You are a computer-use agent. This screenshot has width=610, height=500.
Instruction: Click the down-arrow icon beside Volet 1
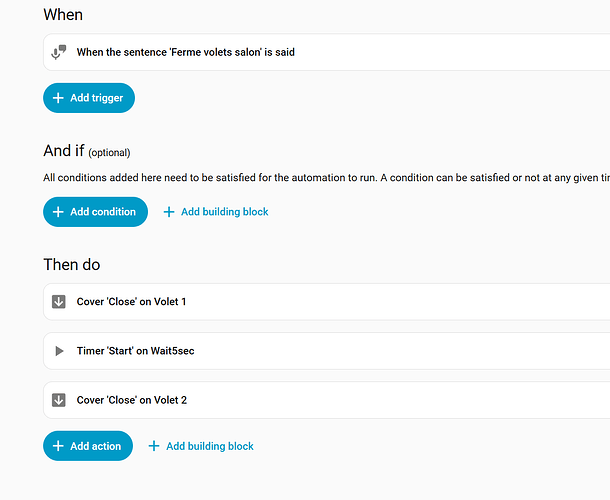point(59,302)
